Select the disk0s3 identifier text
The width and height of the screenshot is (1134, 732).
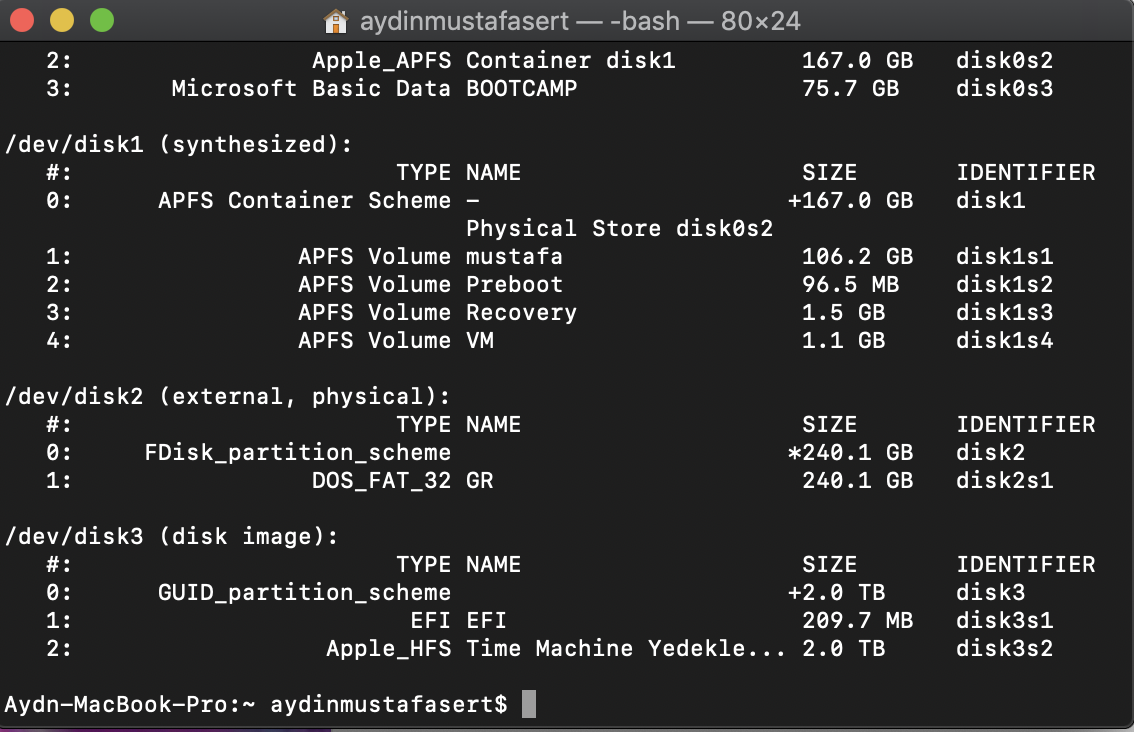1004,88
